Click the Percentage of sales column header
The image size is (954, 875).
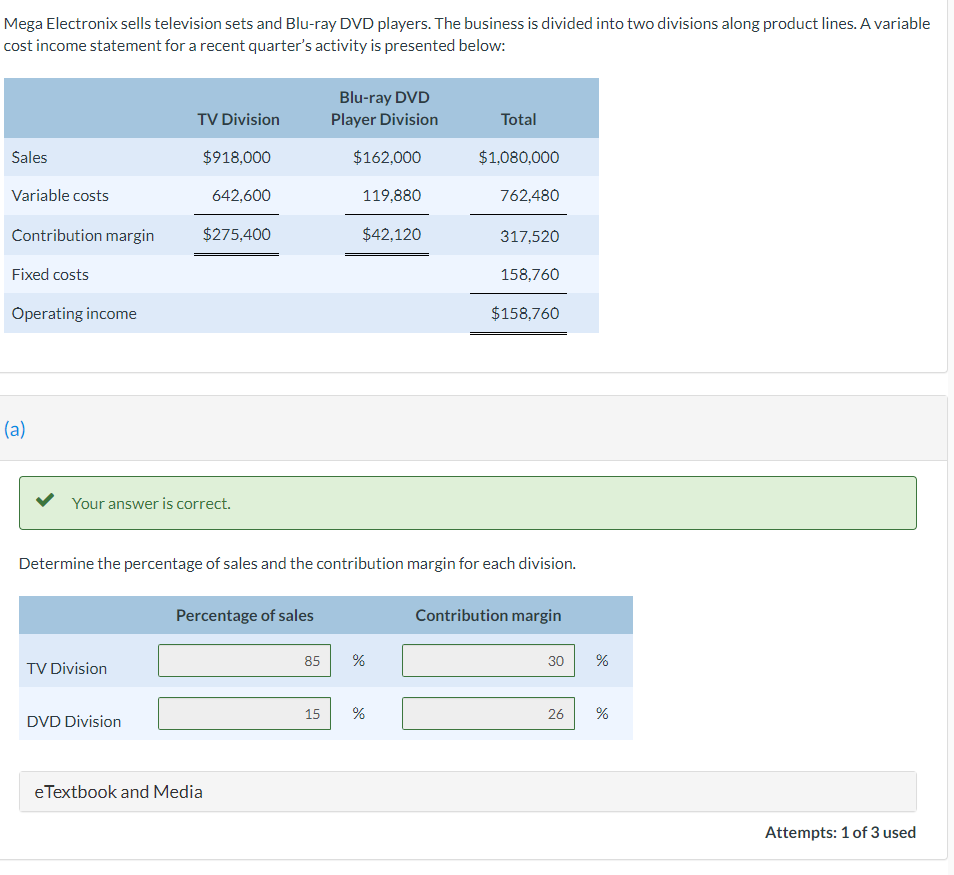[245, 615]
